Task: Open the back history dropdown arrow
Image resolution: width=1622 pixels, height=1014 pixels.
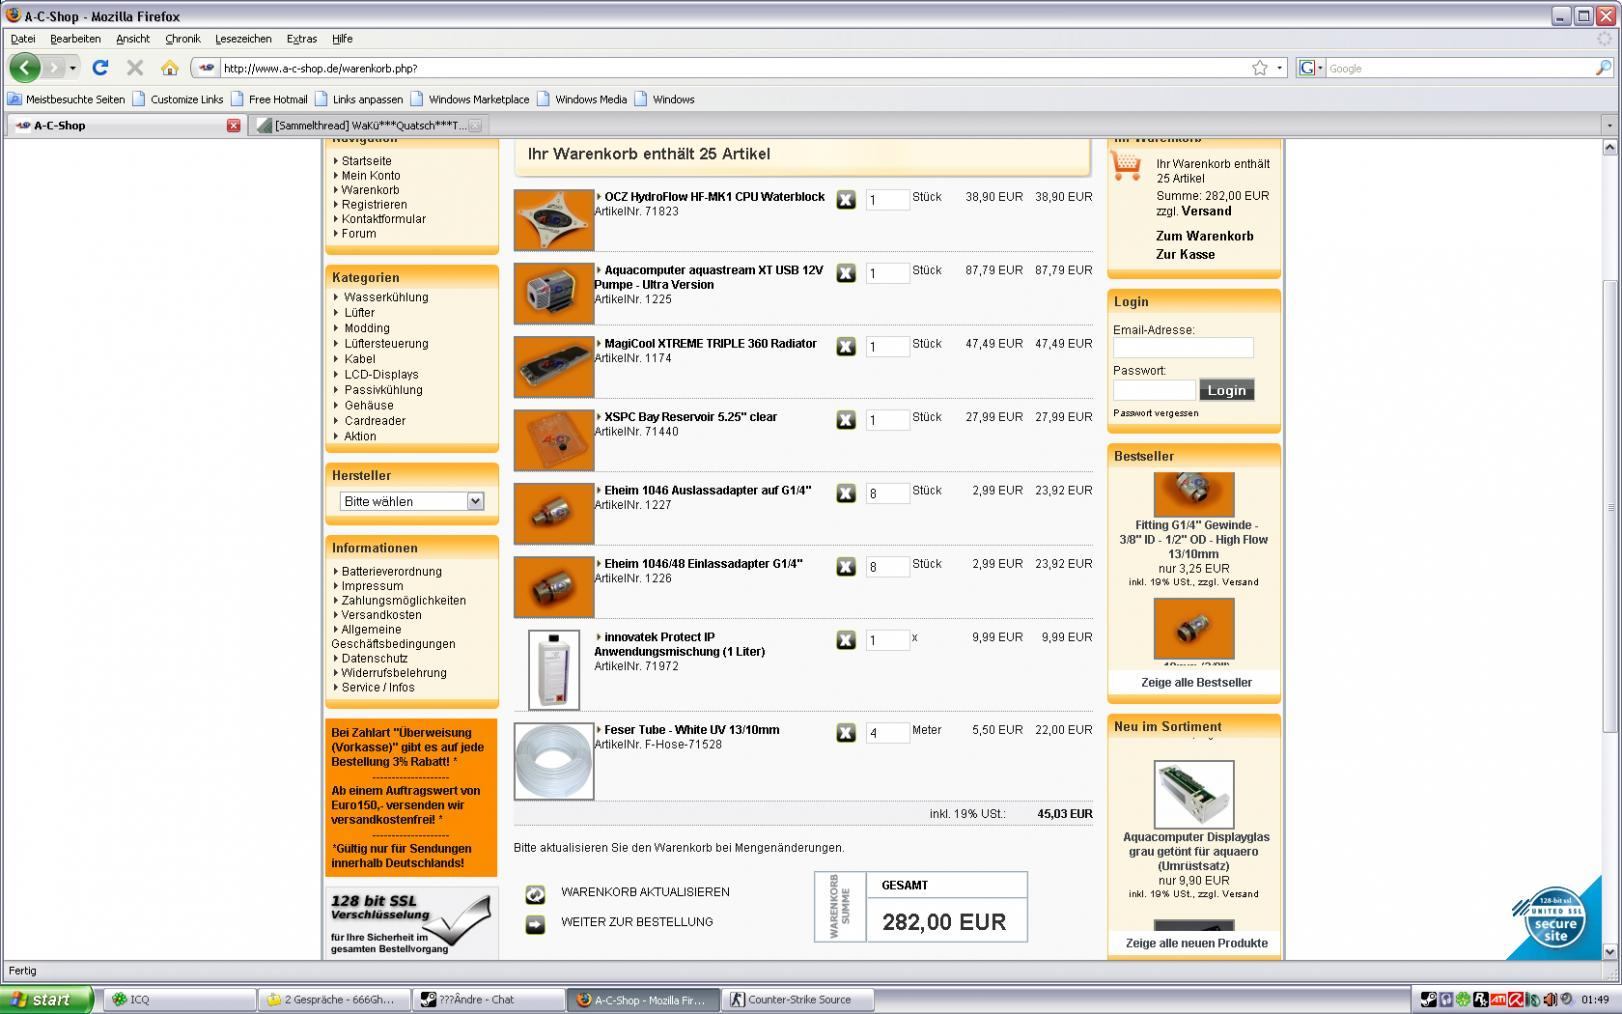Action: (x=73, y=68)
